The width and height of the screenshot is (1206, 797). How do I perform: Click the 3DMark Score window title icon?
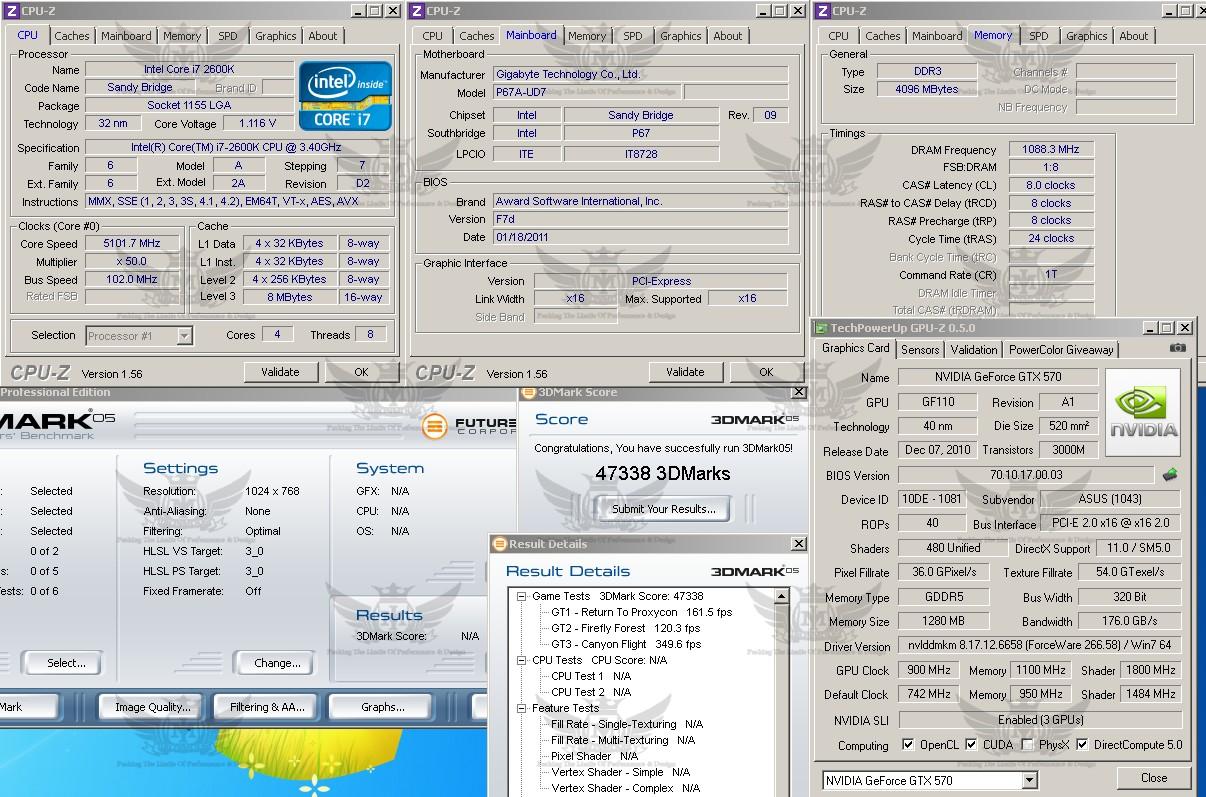pyautogui.click(x=529, y=392)
